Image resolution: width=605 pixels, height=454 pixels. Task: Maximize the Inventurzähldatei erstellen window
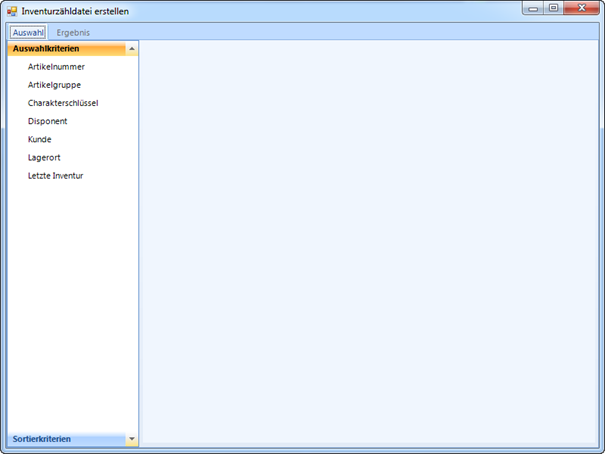(x=553, y=8)
